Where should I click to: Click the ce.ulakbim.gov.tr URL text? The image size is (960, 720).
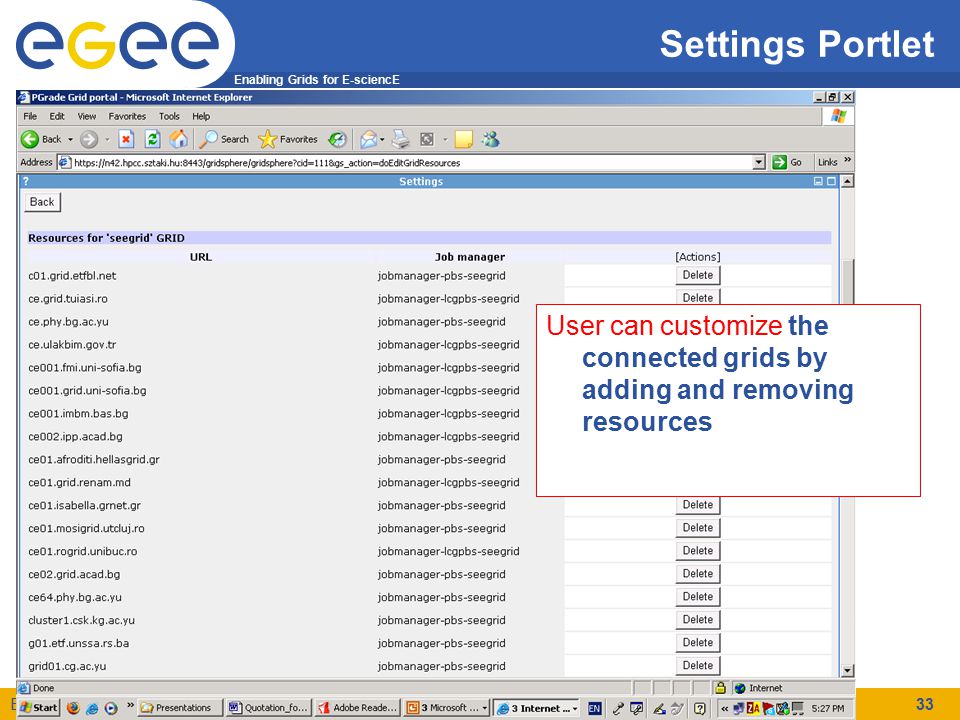[72, 345]
